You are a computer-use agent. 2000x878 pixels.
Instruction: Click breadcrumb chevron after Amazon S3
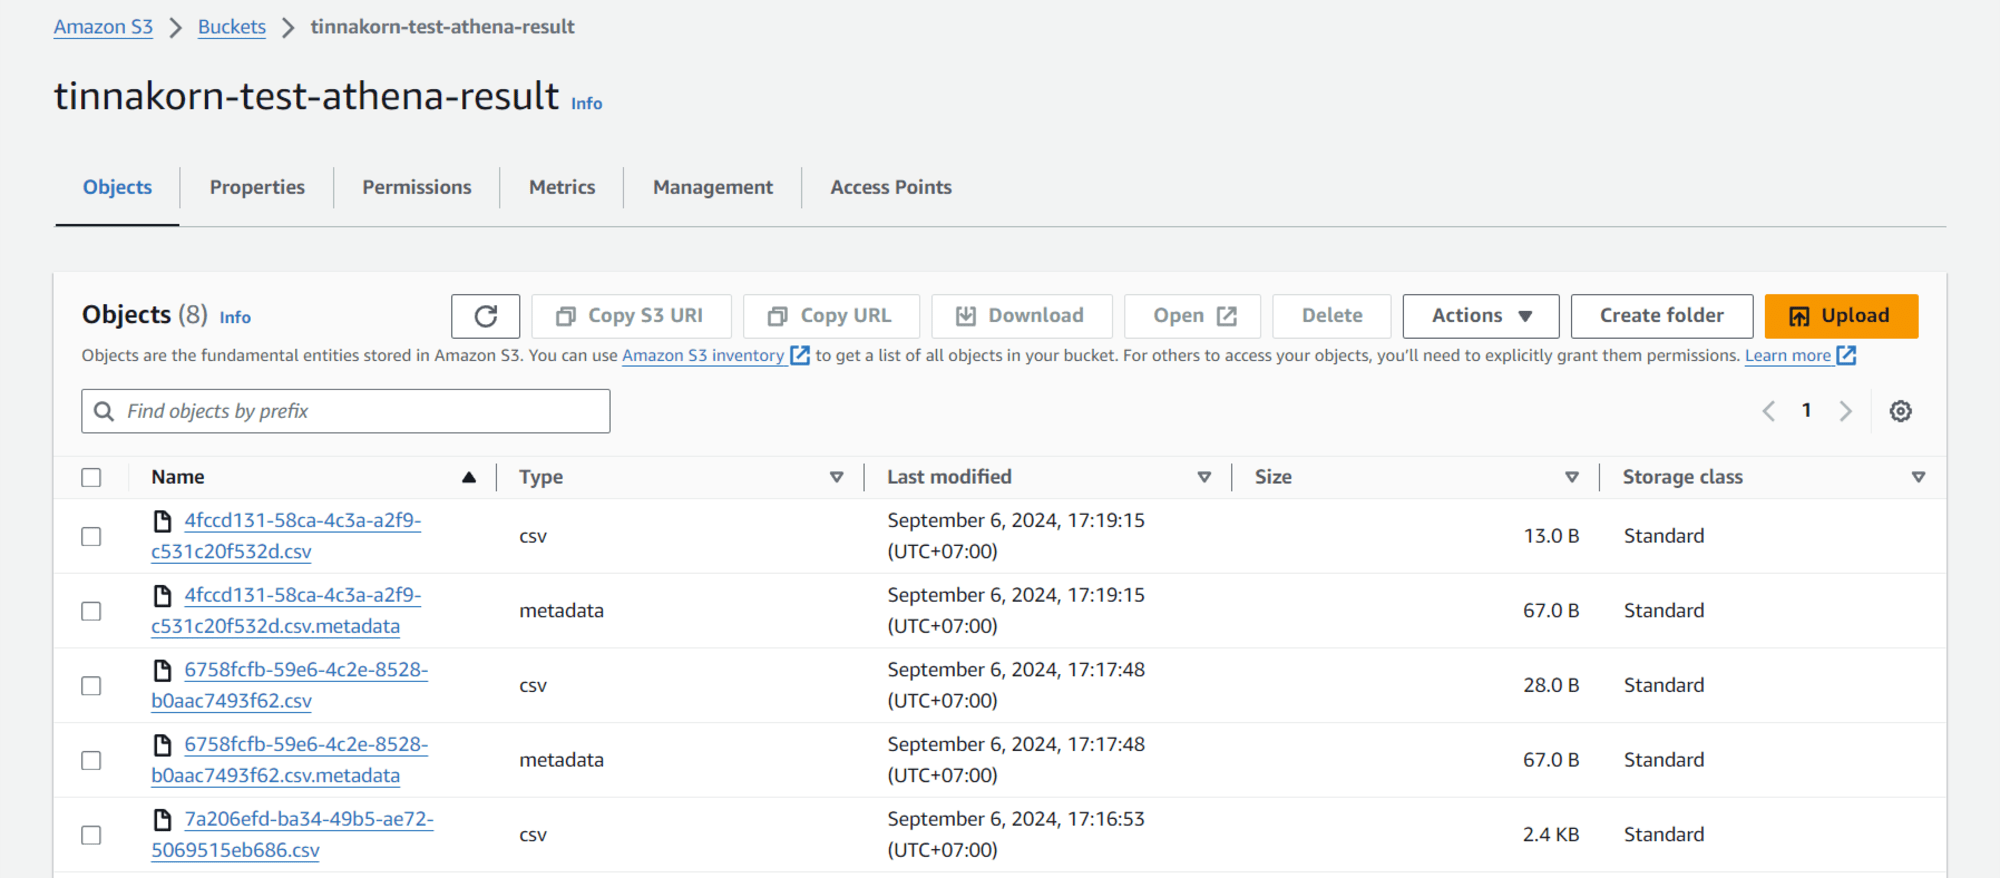[176, 28]
